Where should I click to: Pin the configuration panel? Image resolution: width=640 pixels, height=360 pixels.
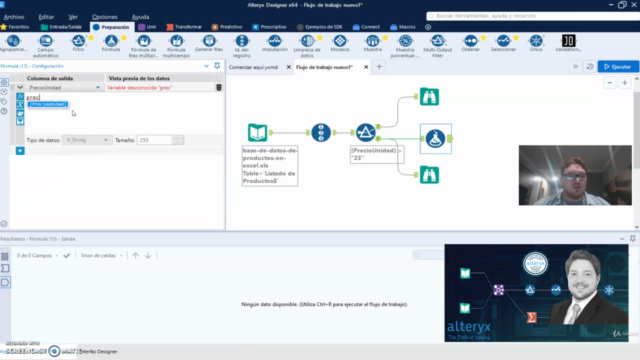(217, 66)
